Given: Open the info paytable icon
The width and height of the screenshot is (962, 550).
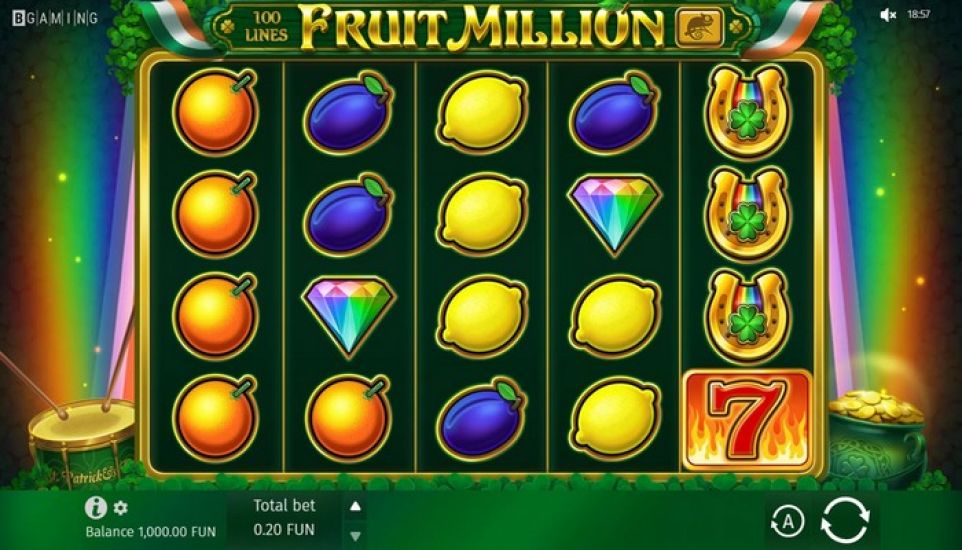Looking at the screenshot, I should [96, 508].
